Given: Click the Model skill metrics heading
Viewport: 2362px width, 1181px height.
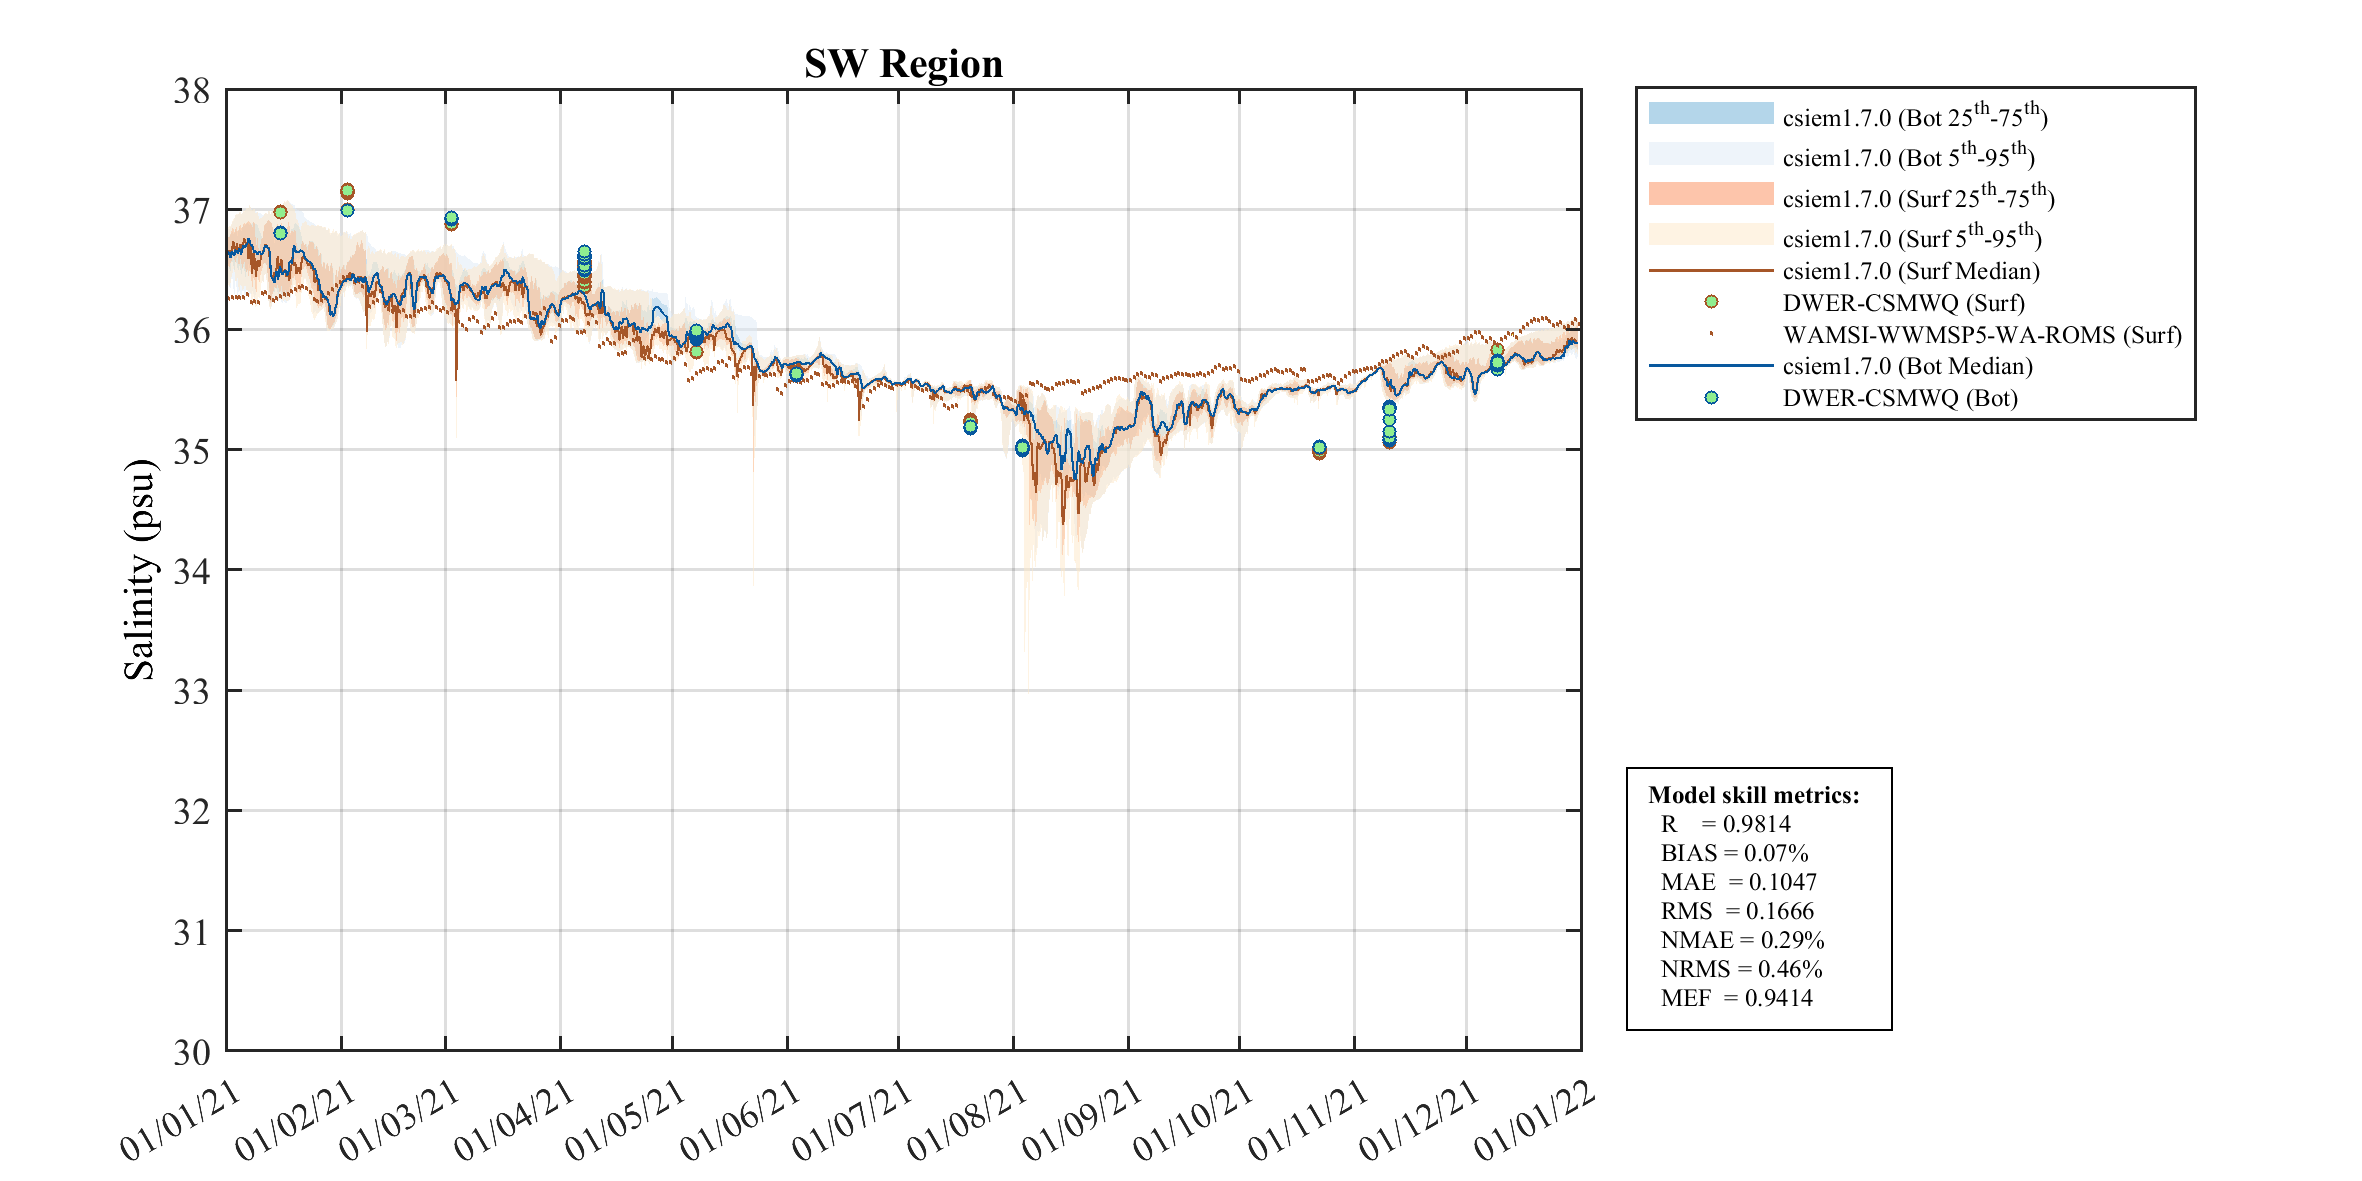Looking at the screenshot, I should click(x=1753, y=795).
